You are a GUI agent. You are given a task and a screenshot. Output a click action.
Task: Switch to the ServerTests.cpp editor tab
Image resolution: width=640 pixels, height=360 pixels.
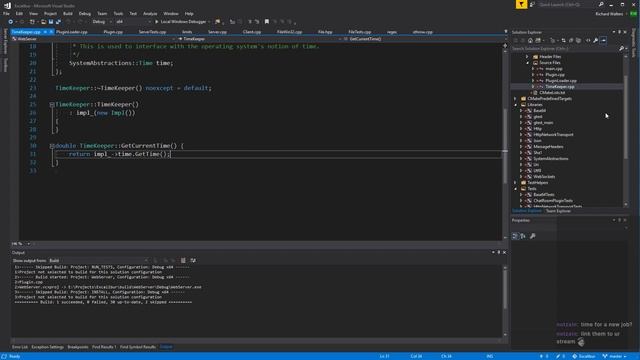(152, 32)
